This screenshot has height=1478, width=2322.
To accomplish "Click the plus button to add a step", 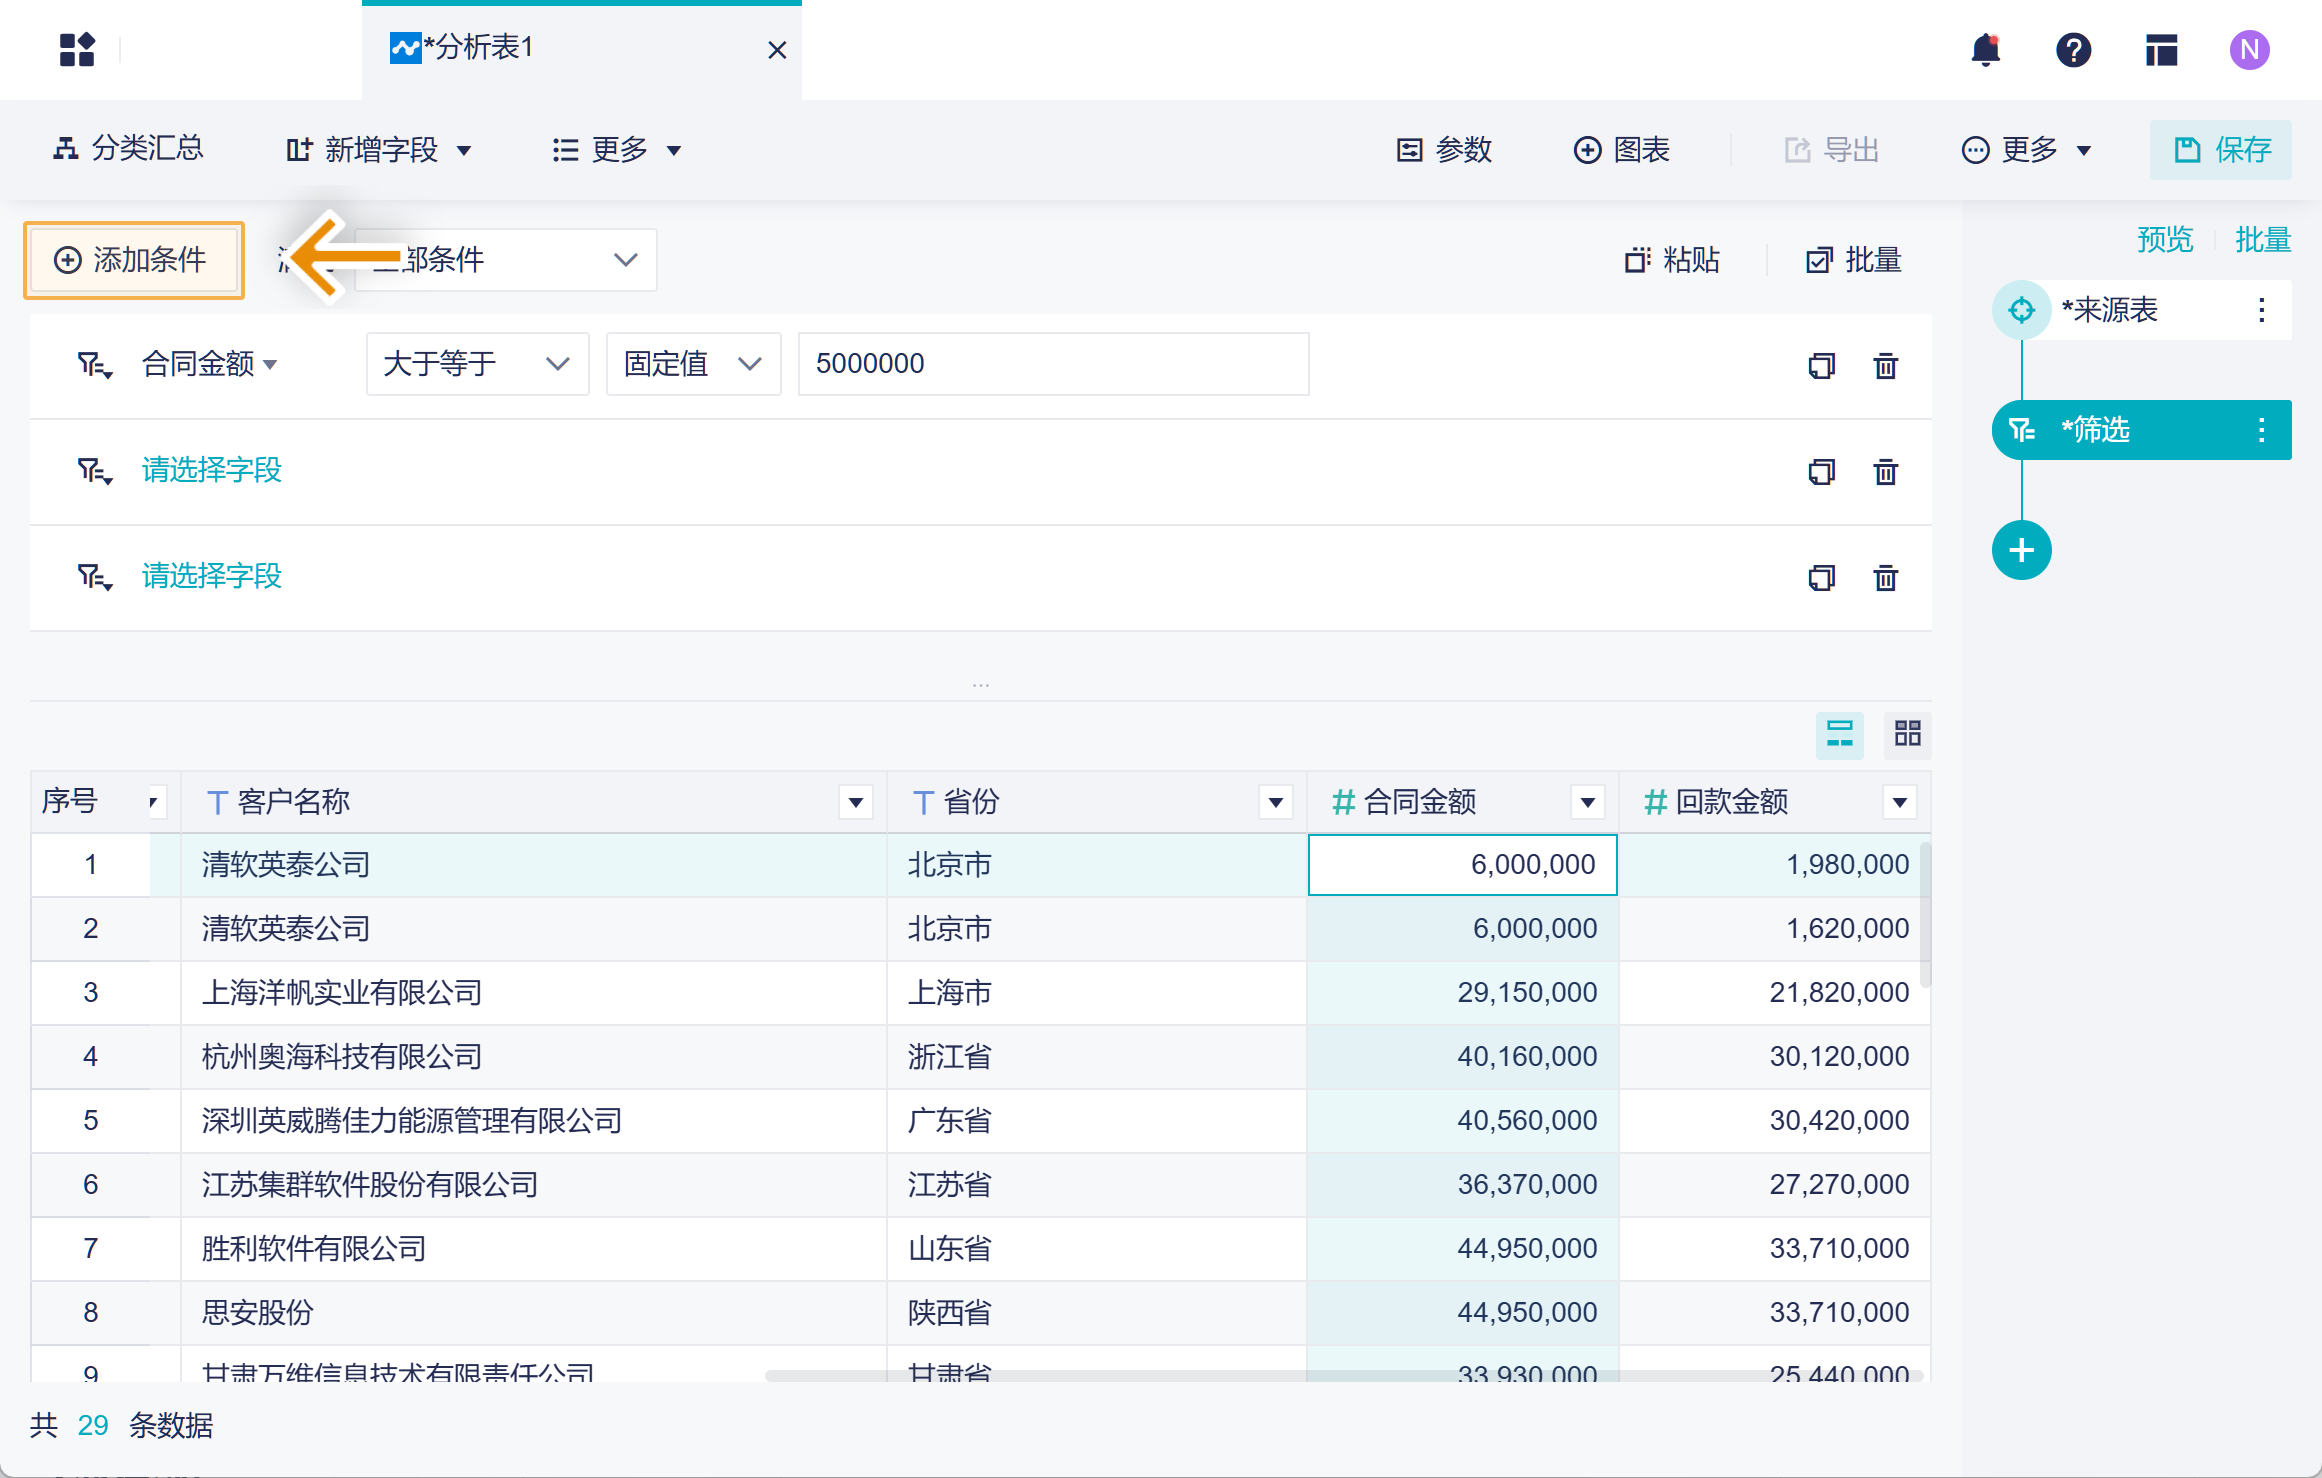I will pyautogui.click(x=2021, y=550).
